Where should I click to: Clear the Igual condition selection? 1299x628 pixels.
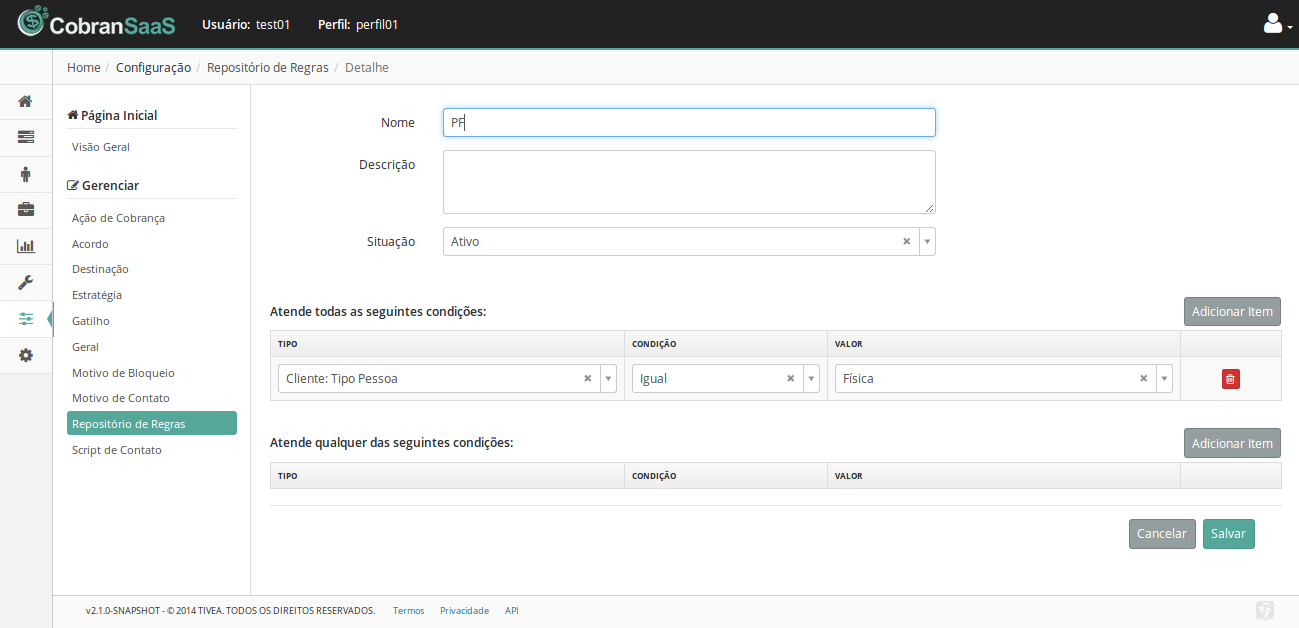click(791, 379)
